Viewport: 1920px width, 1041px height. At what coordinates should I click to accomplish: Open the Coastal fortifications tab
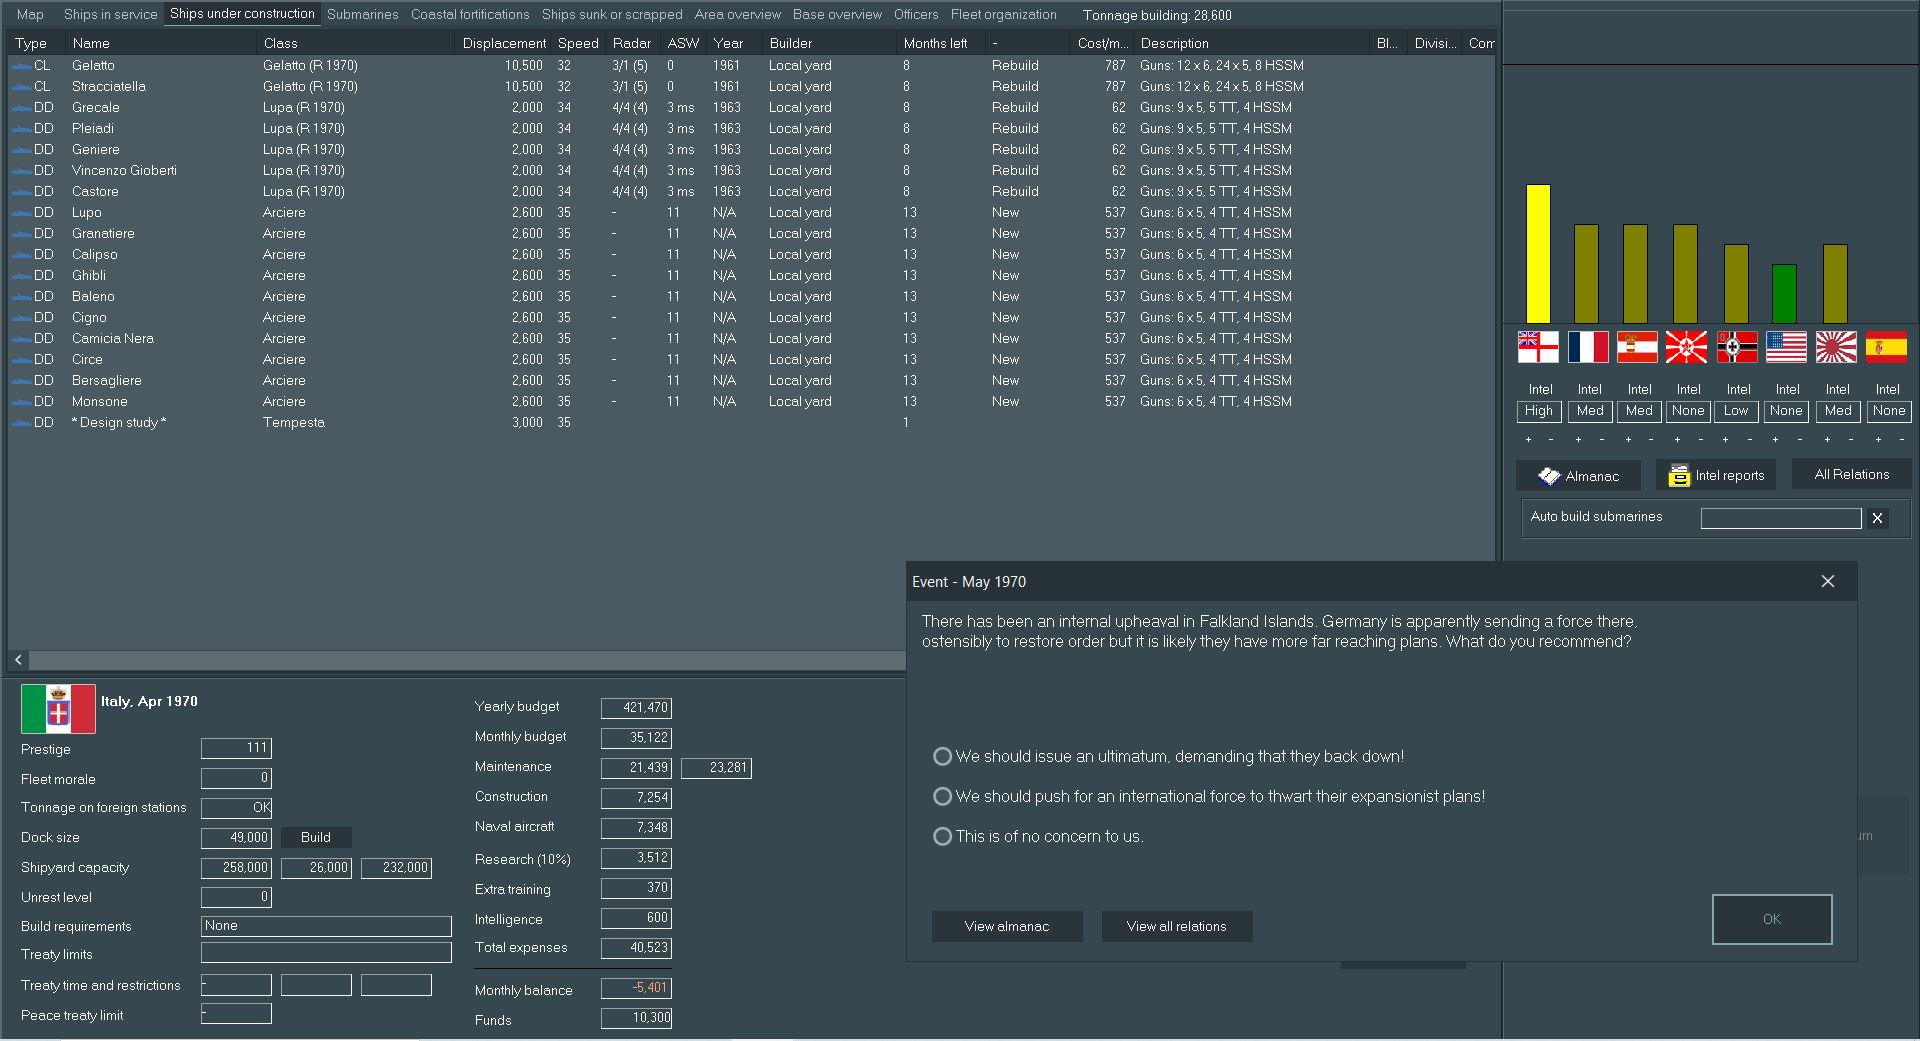pos(470,15)
